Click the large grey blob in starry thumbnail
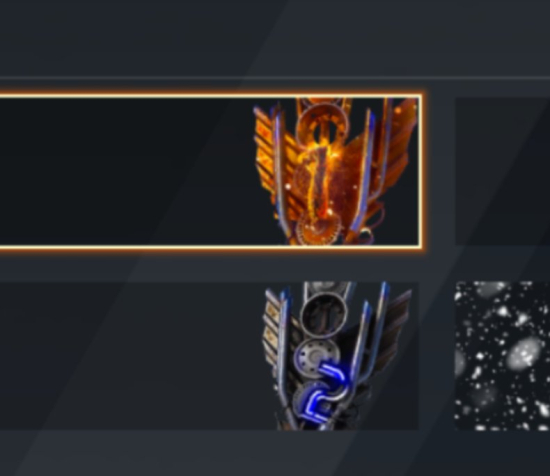Viewport: 550px width, 476px height. tap(524, 352)
